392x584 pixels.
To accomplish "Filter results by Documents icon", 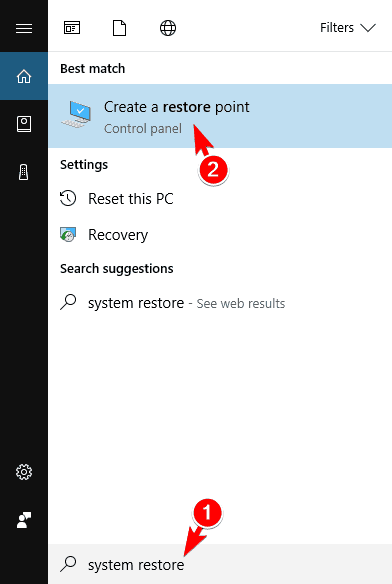I will (119, 28).
